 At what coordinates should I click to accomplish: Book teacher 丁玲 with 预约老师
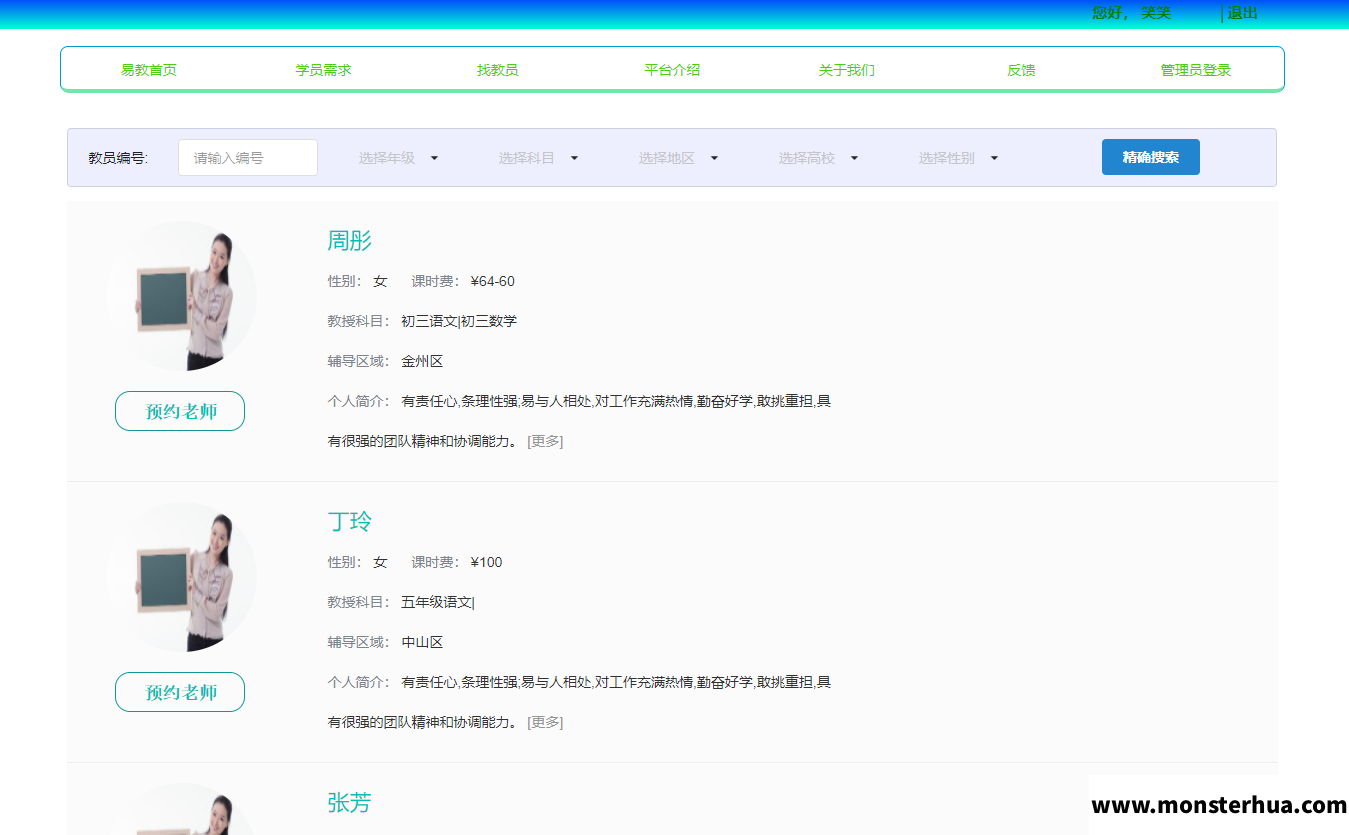[180, 692]
